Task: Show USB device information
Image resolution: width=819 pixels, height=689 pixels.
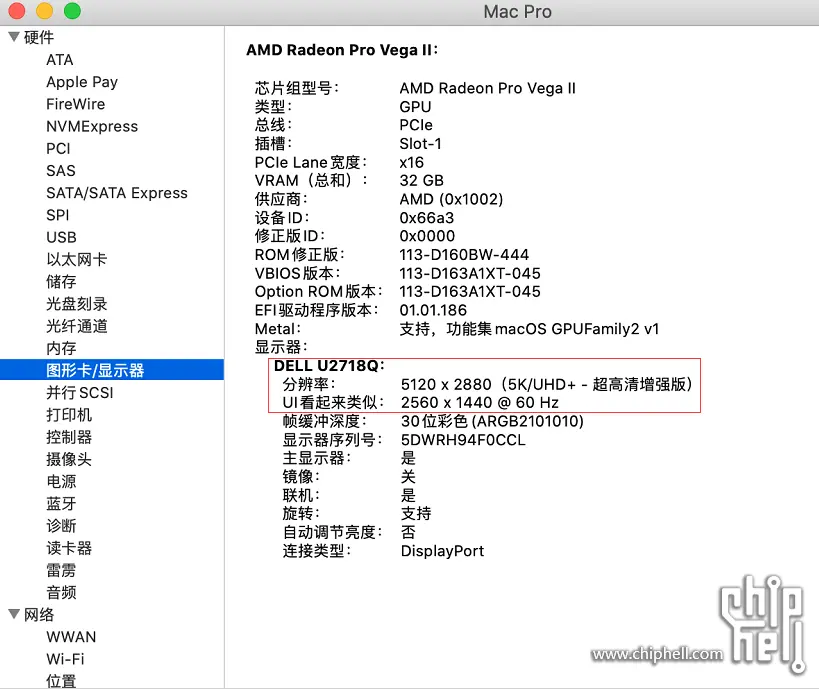Action: (x=61, y=237)
